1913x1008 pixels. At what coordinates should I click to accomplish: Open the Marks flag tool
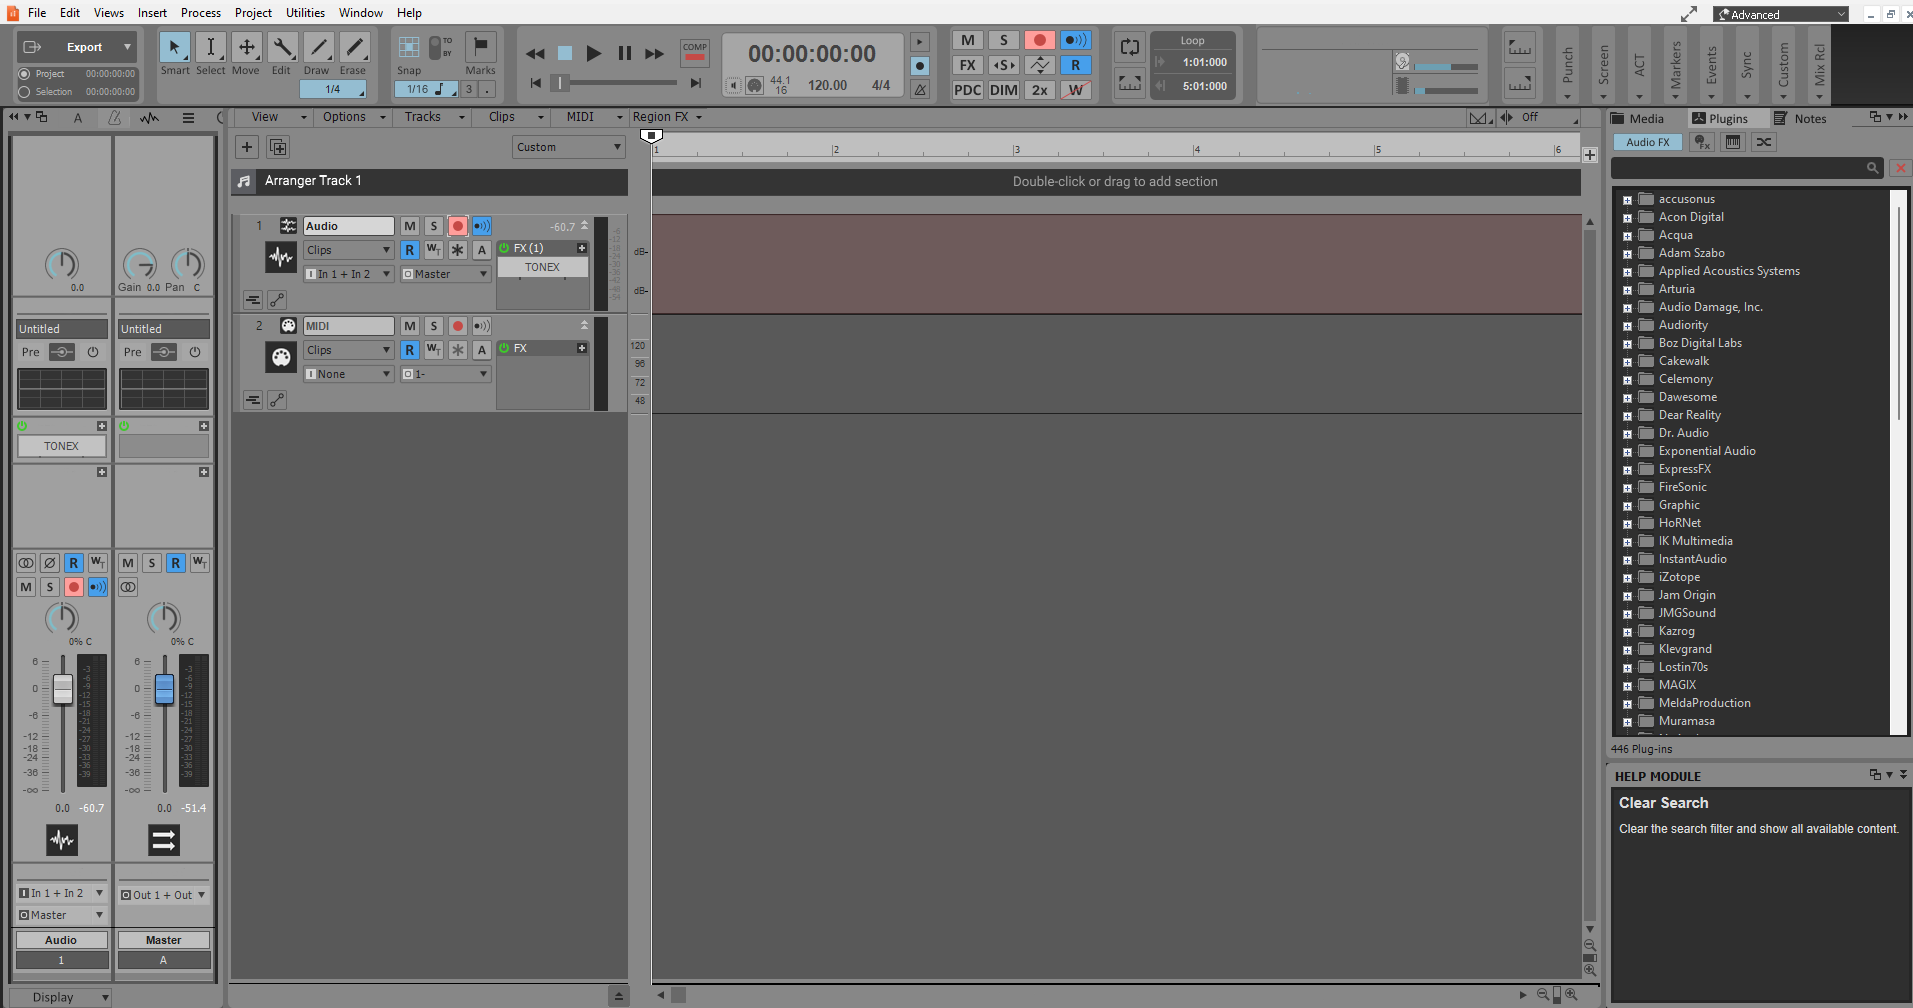(481, 47)
